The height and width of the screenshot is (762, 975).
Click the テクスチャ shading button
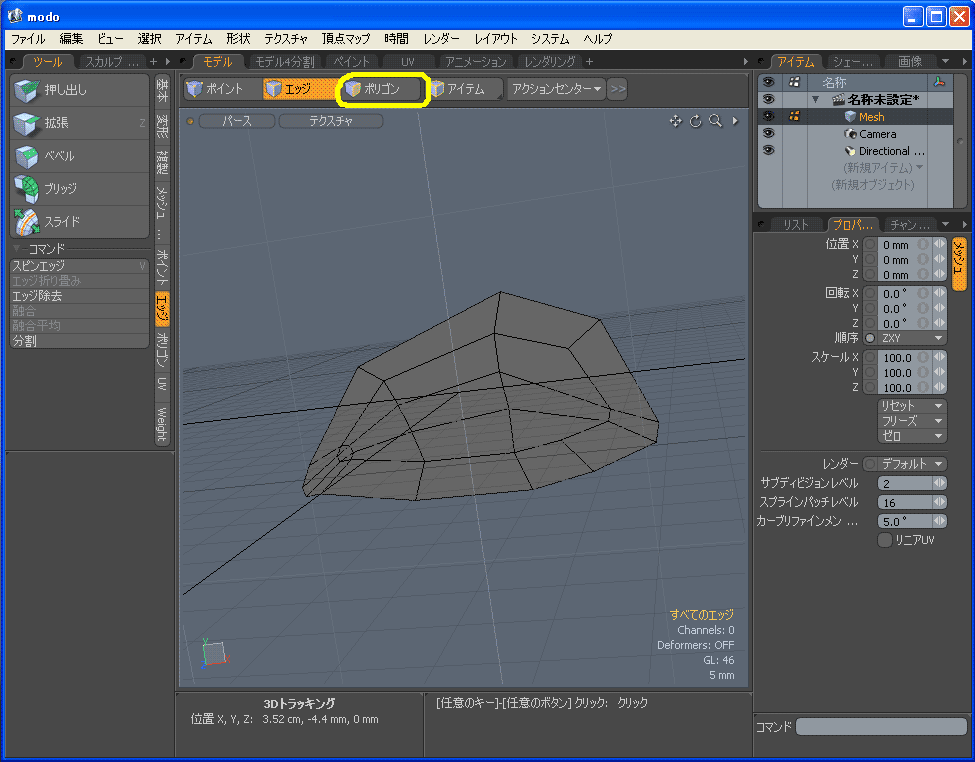click(331, 121)
